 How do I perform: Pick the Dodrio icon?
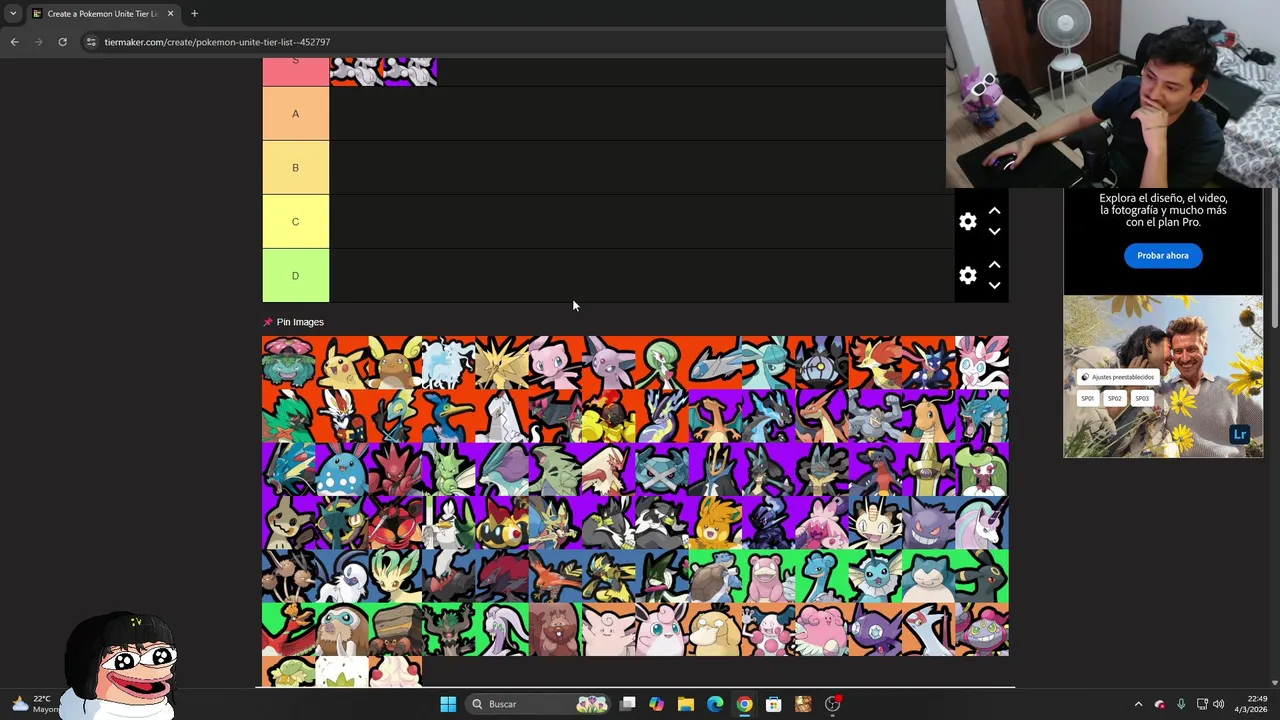pyautogui.click(x=288, y=576)
